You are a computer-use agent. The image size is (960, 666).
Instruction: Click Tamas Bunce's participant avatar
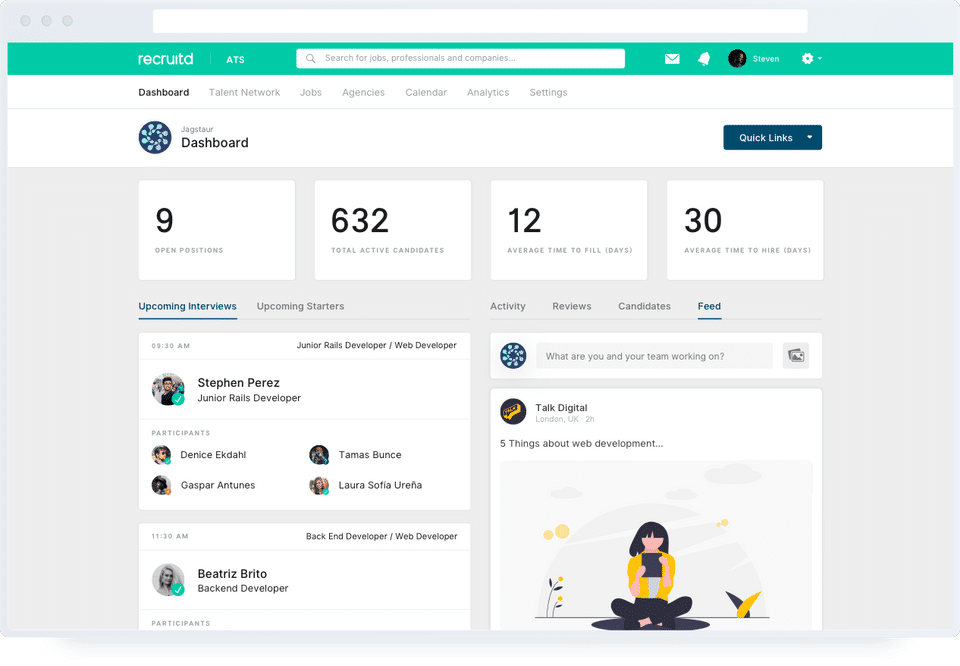[319, 455]
